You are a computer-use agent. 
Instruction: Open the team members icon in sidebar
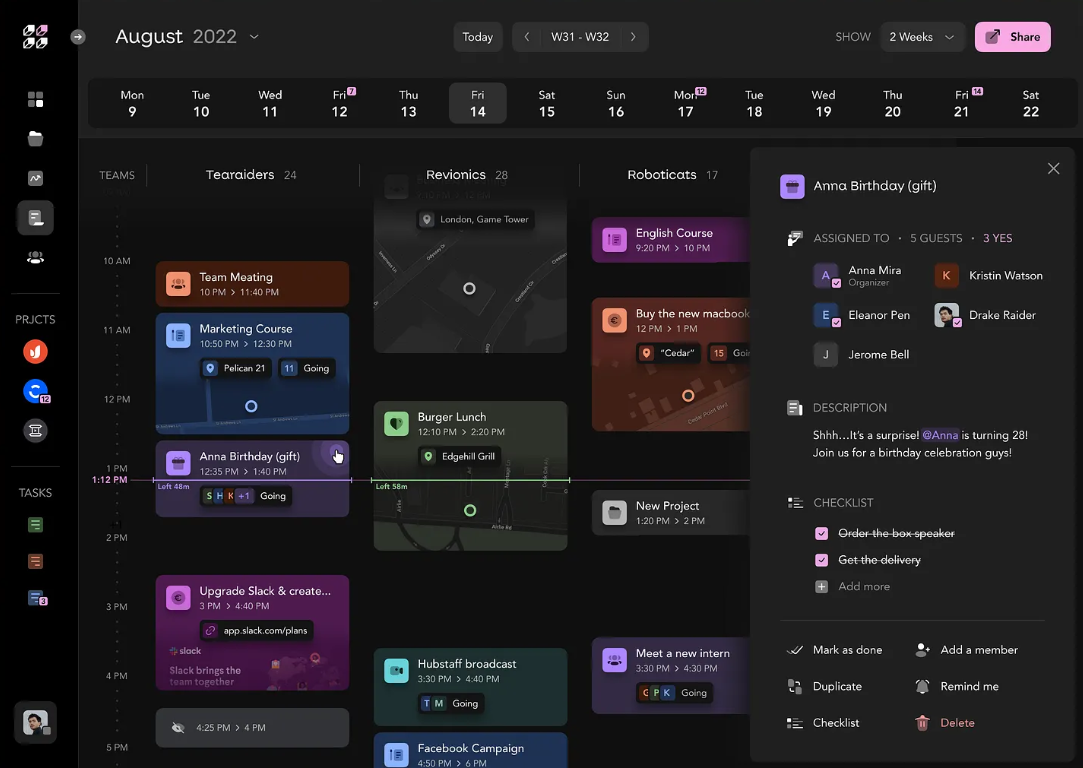35,258
